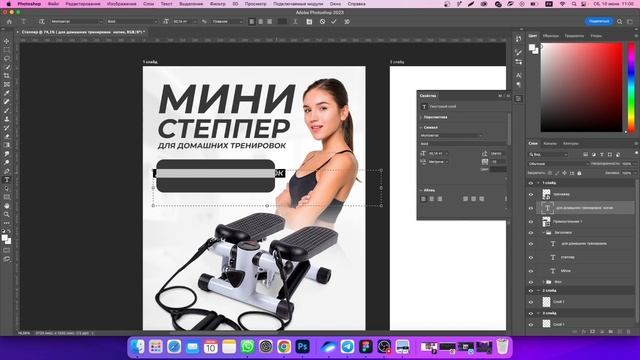
Task: Click lock all layer icon
Action: point(579,173)
